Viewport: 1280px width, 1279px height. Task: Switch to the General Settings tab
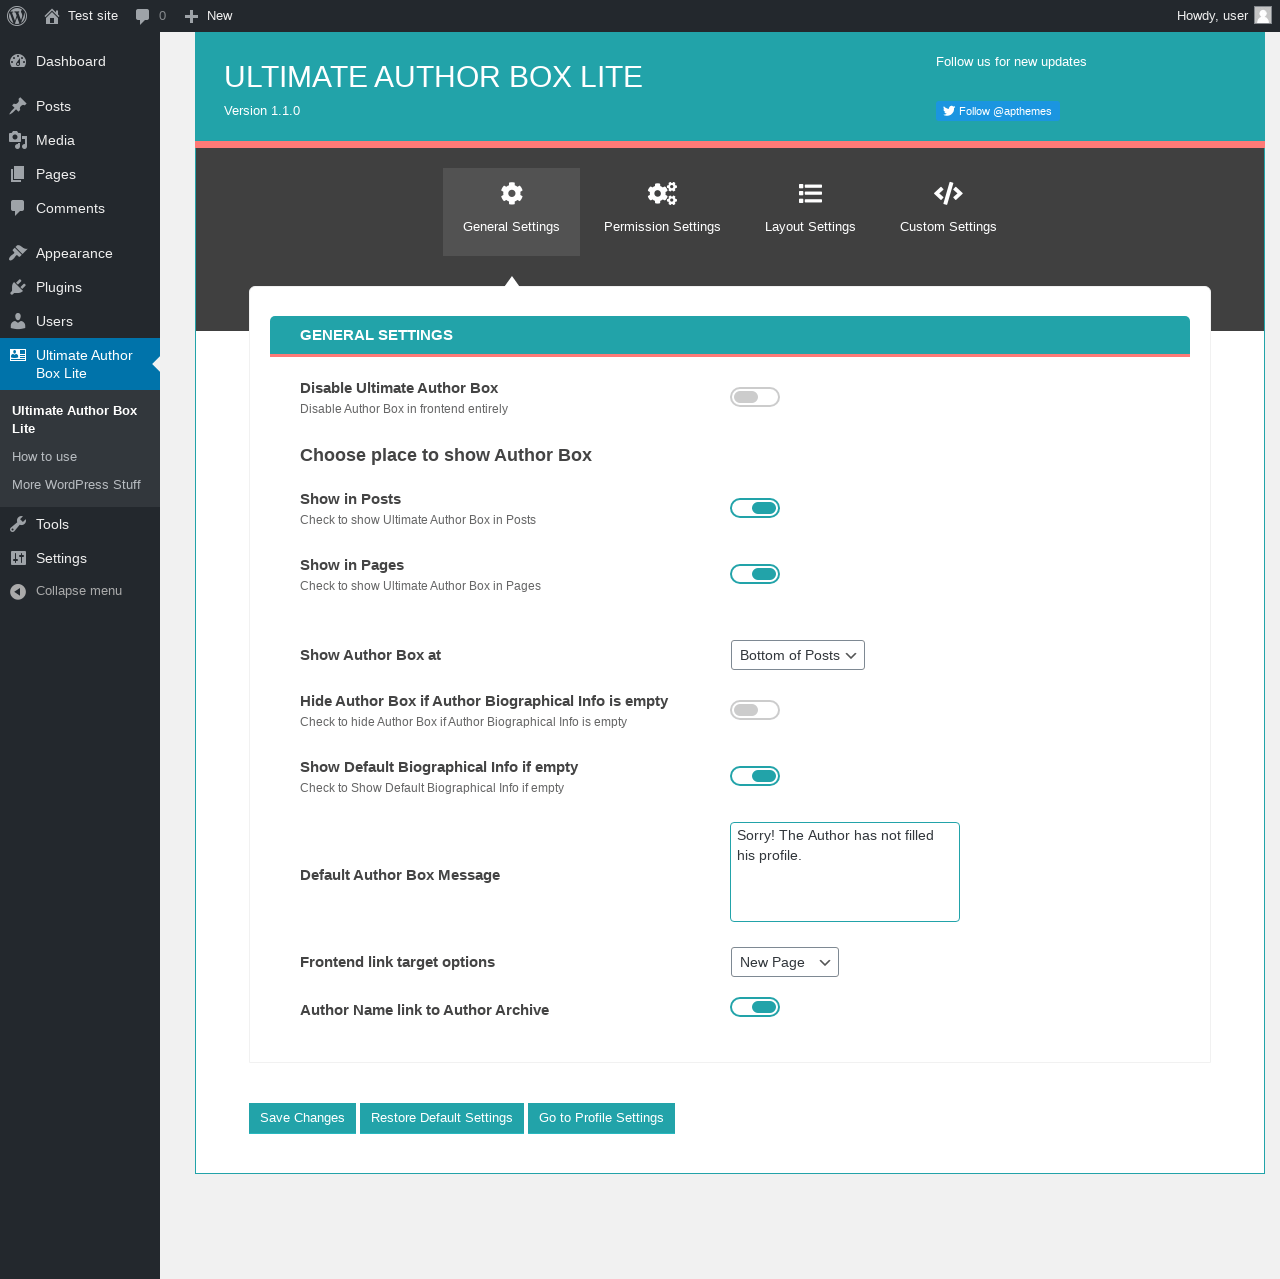click(511, 212)
